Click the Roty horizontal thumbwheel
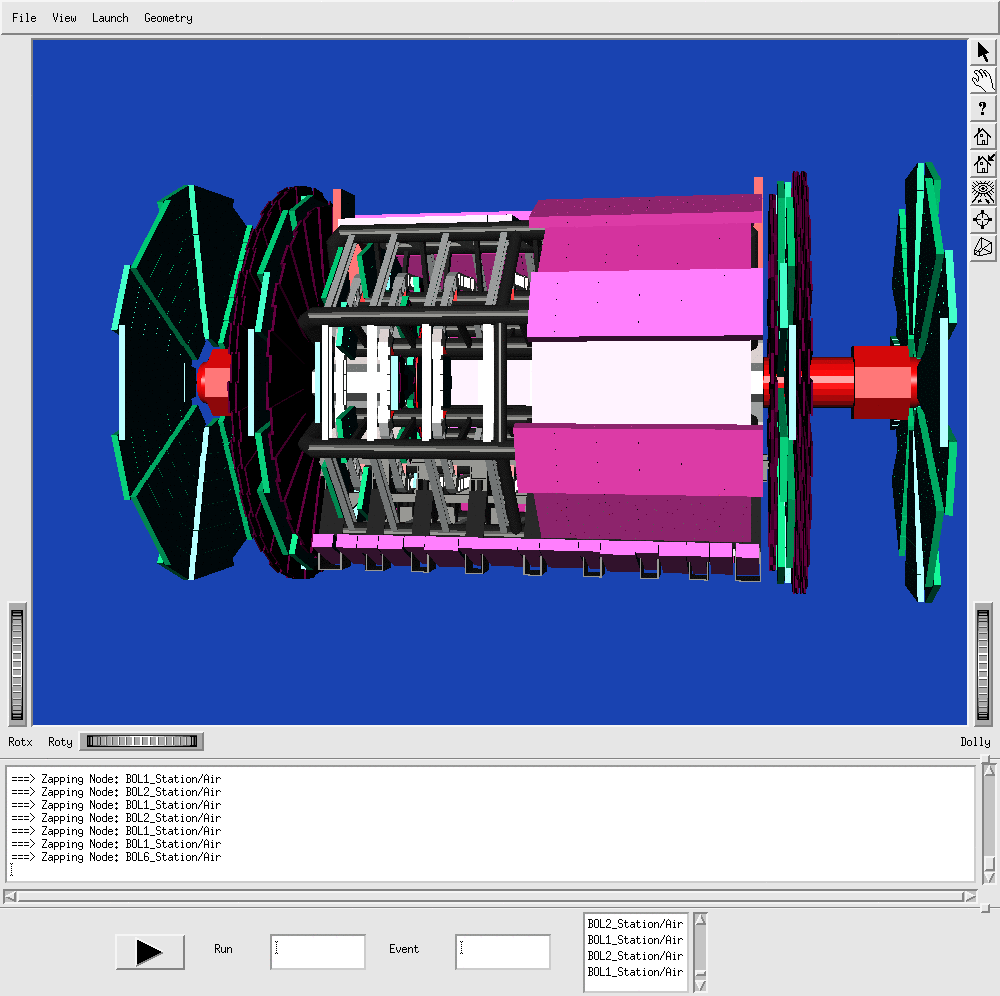The height and width of the screenshot is (996, 1000). coord(141,742)
